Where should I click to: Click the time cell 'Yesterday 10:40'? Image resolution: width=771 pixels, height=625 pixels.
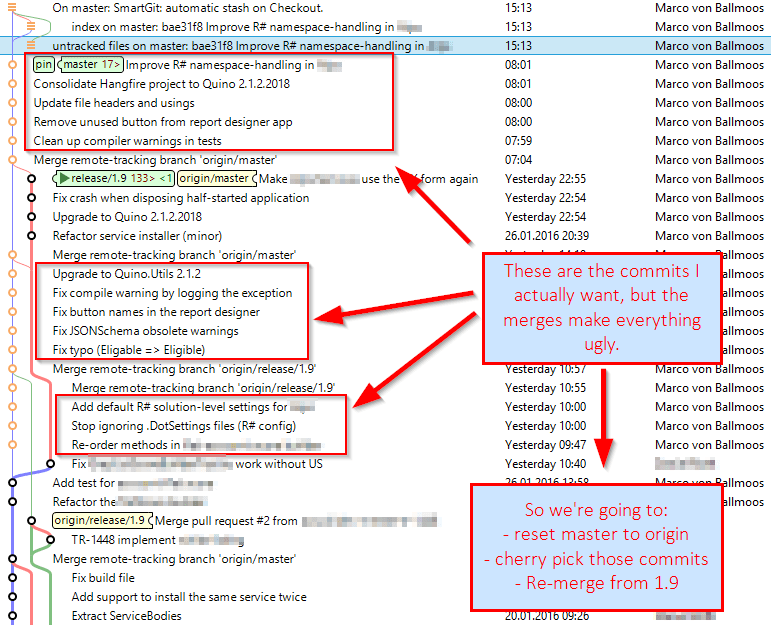point(545,464)
